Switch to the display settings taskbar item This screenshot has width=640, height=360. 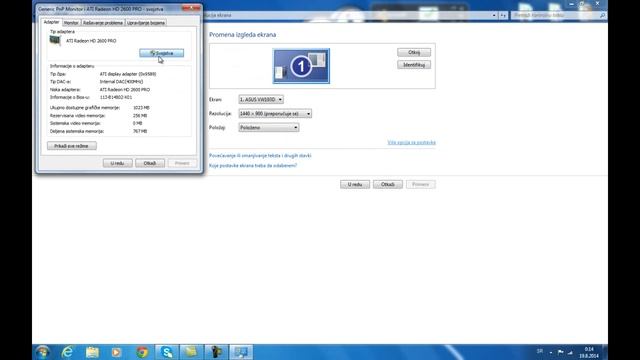(241, 352)
